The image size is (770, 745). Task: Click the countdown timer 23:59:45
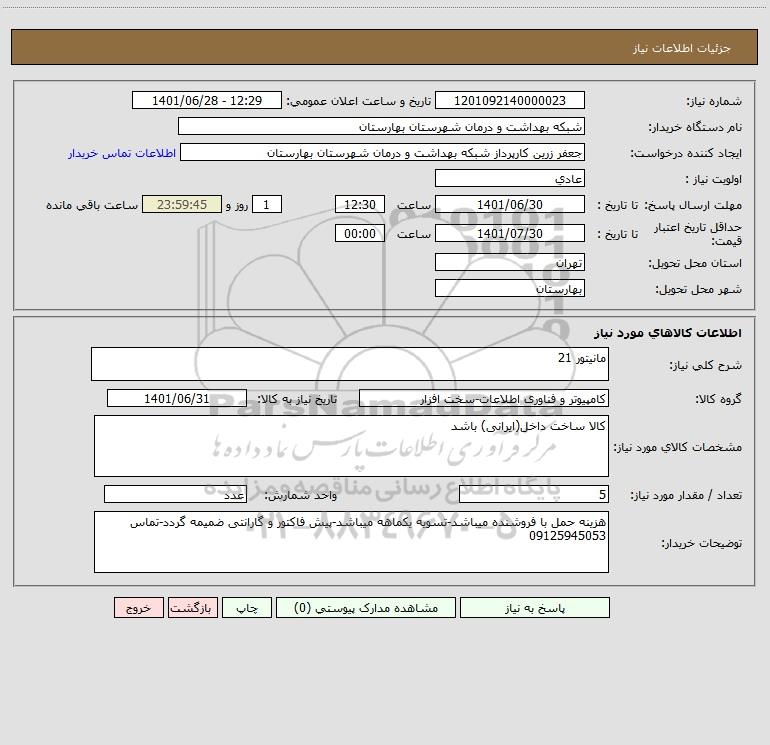182,205
